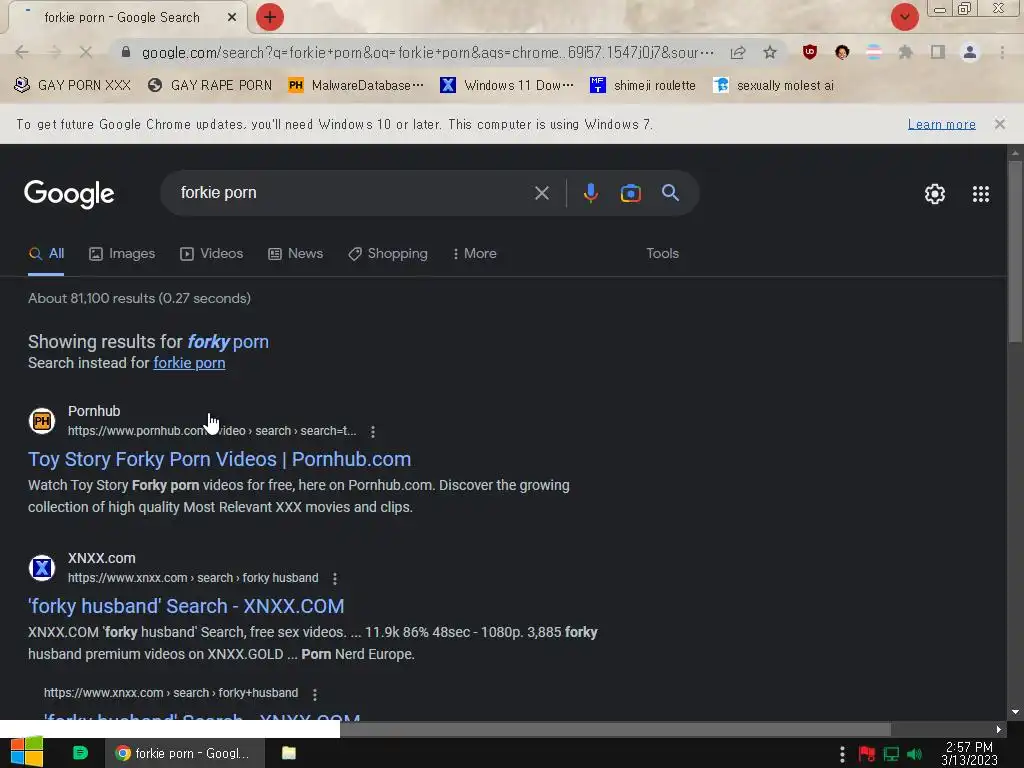
Task: Select the URL in the address bar
Action: 428,52
